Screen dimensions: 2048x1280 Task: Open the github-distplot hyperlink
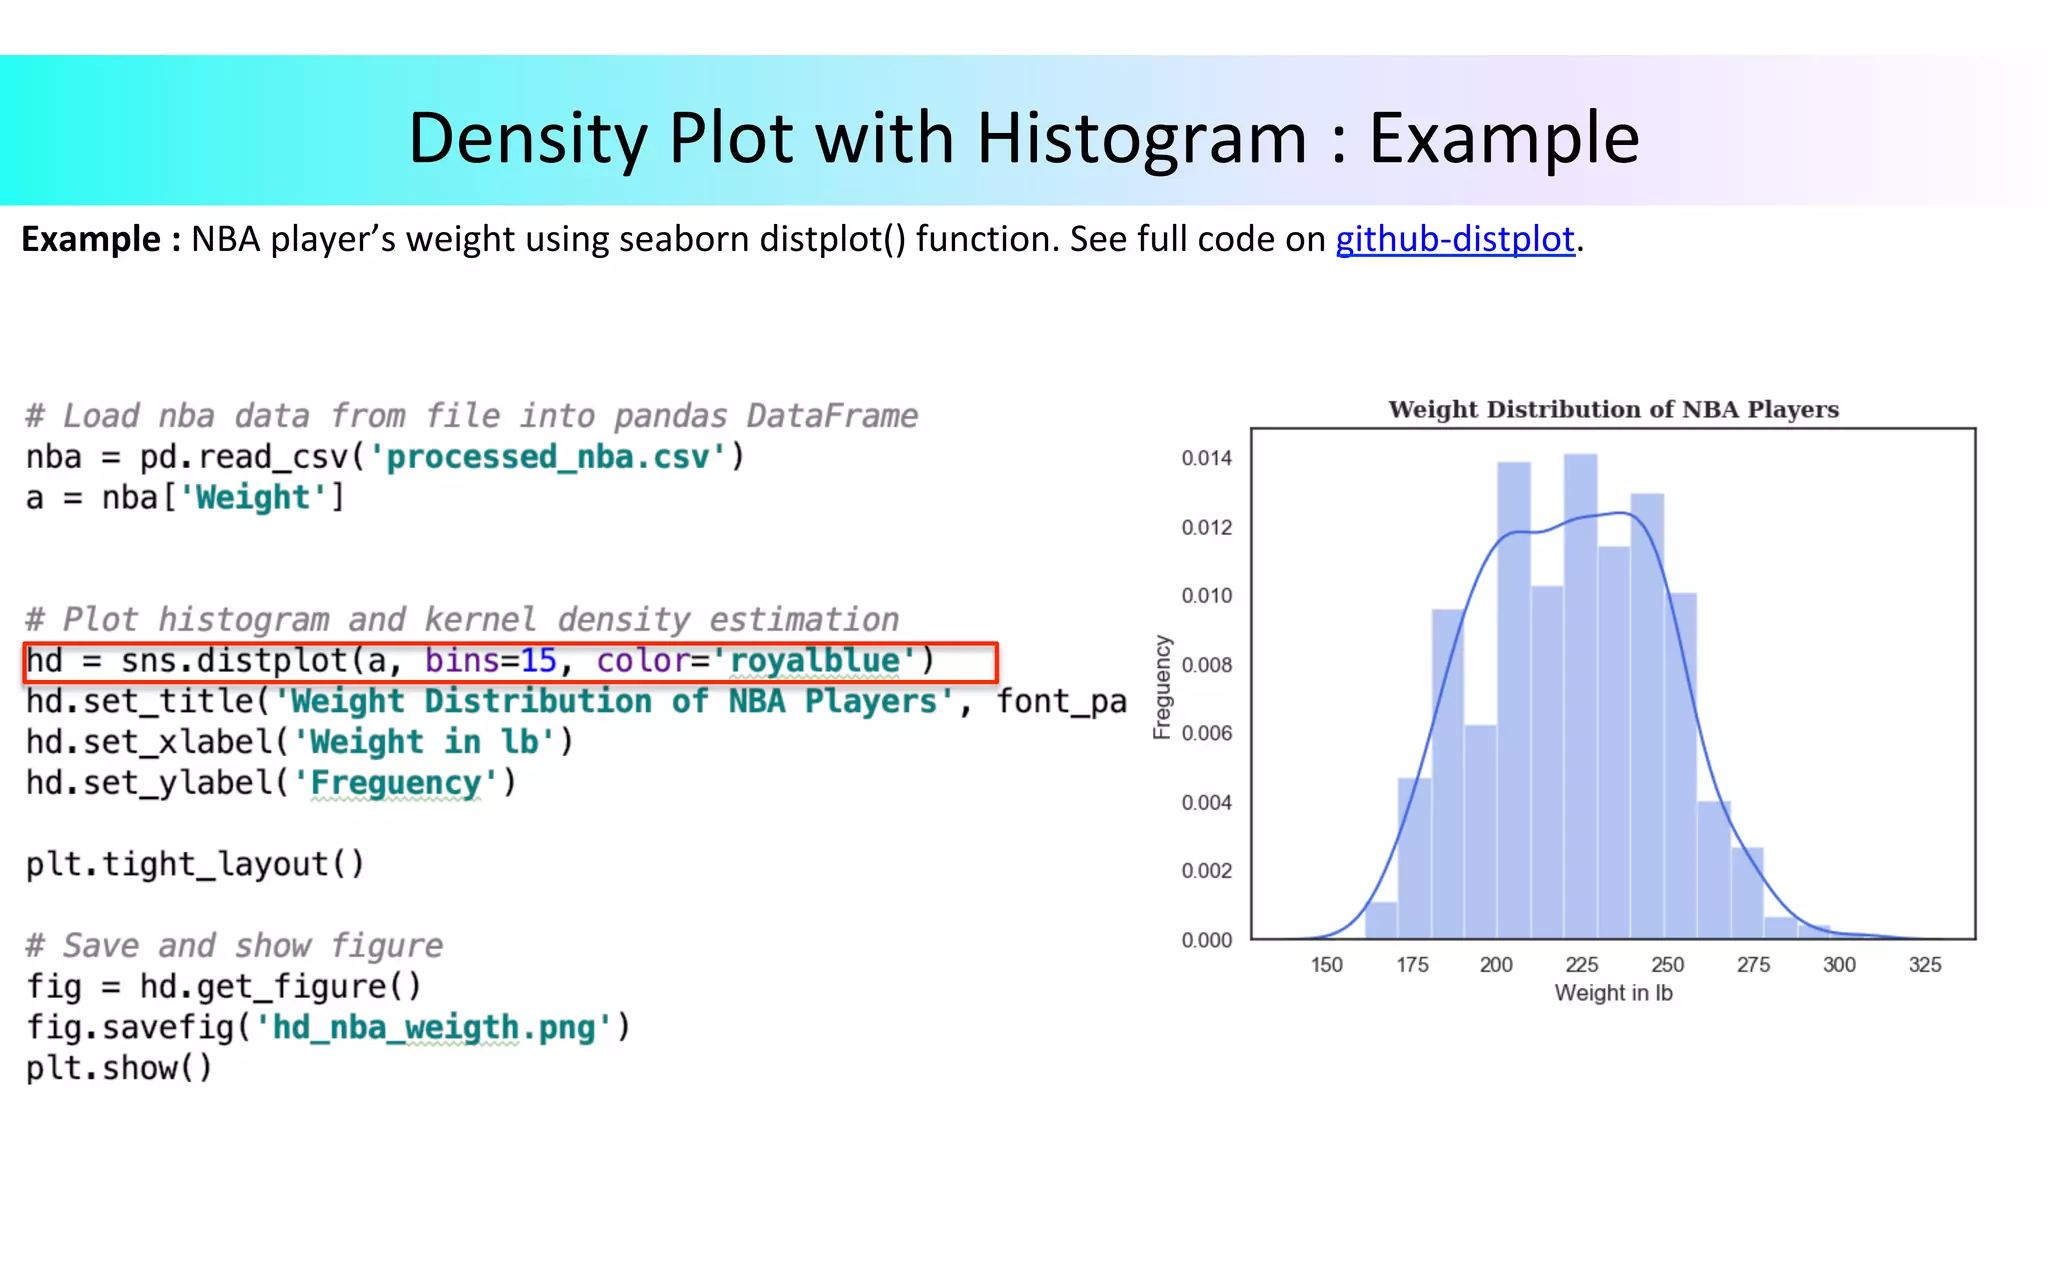point(1455,239)
